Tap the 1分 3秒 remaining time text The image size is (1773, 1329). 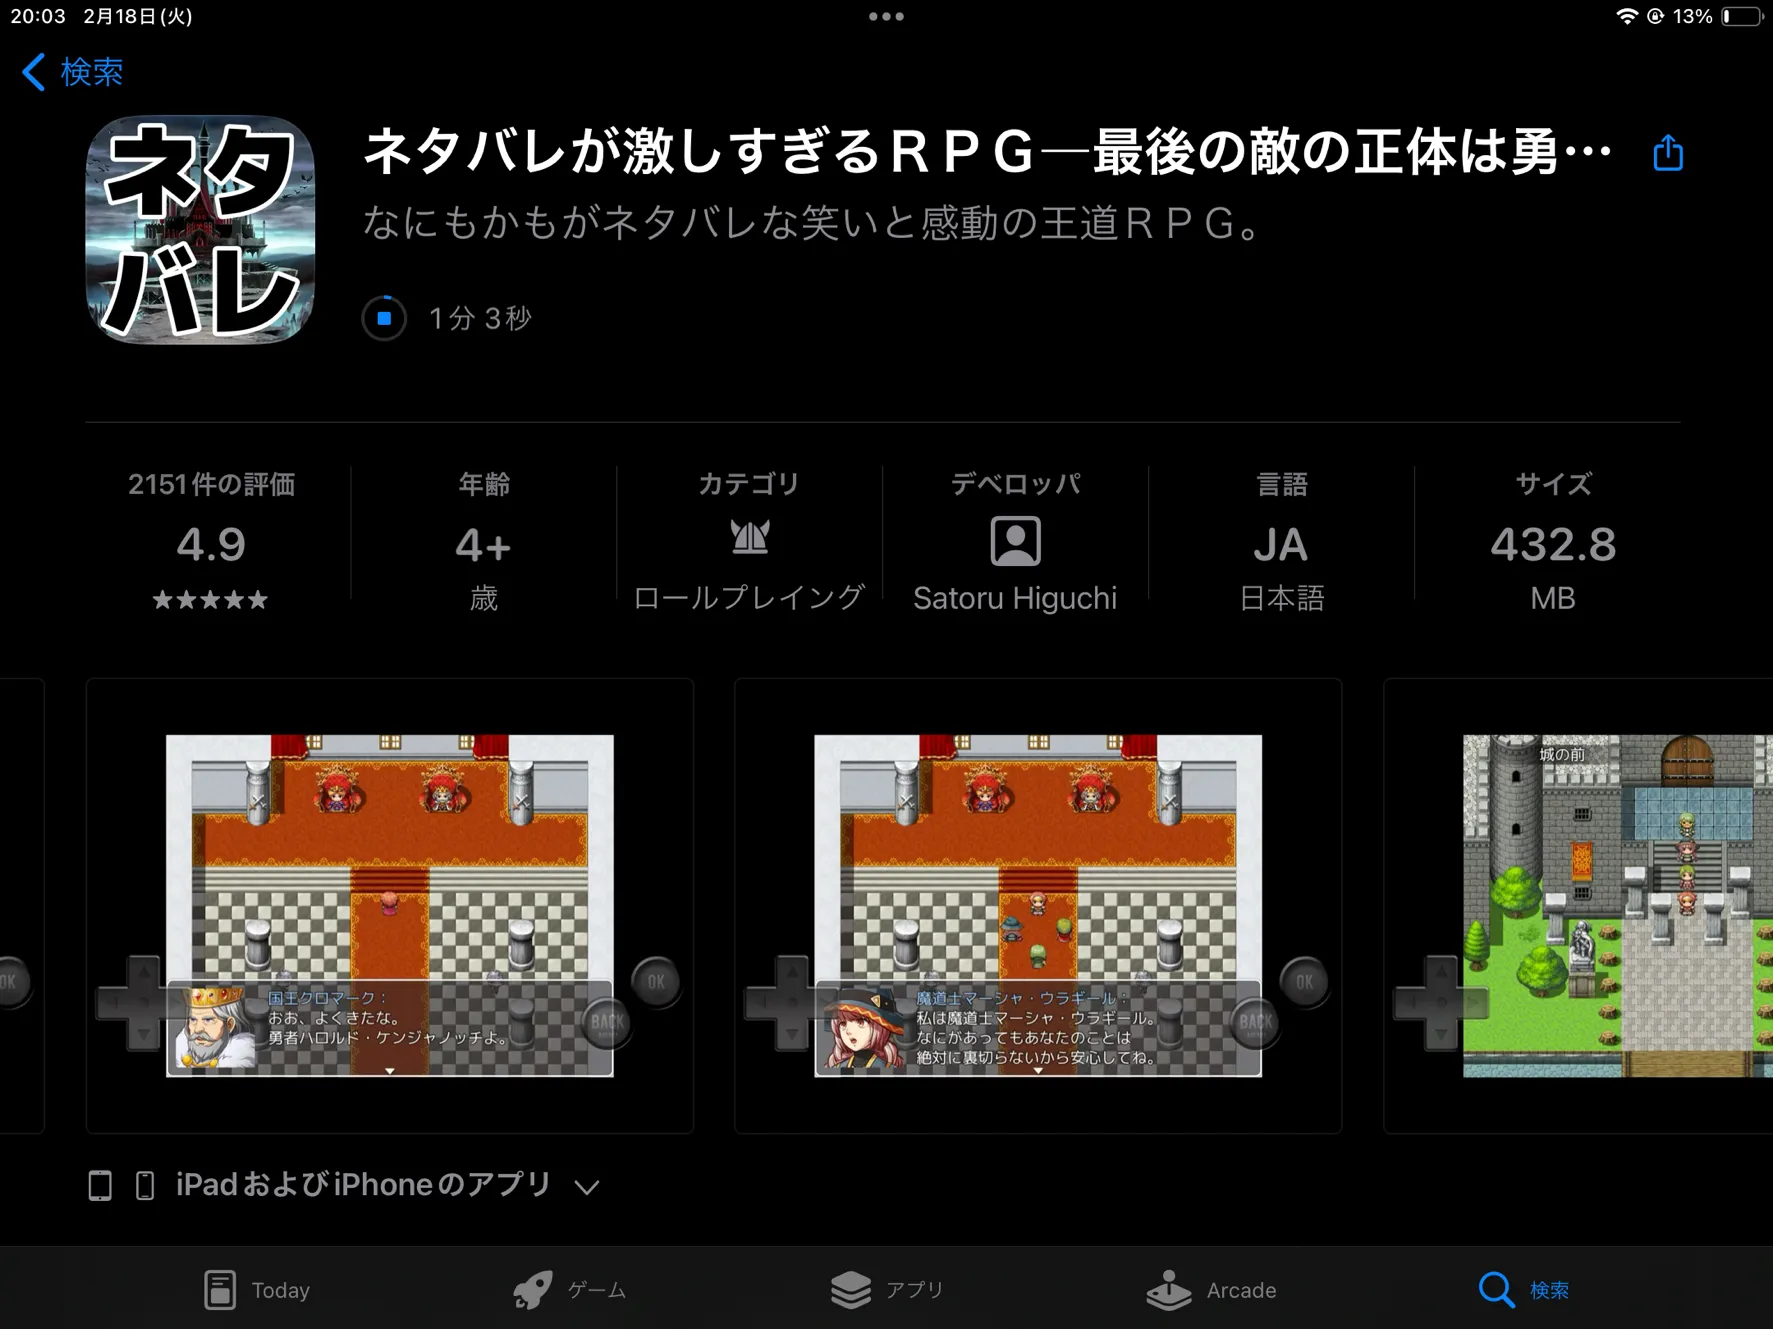480,319
